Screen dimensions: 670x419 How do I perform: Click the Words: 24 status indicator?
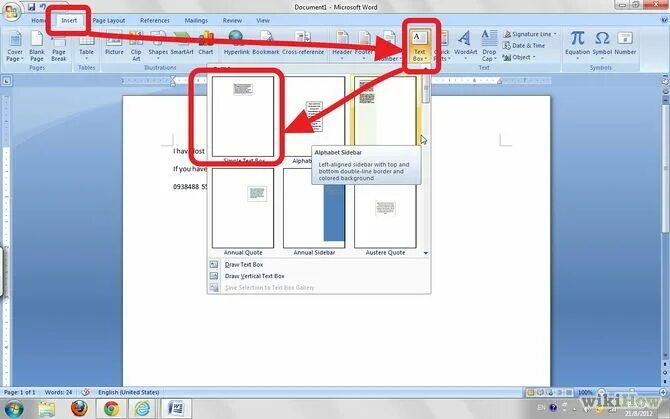(59, 392)
